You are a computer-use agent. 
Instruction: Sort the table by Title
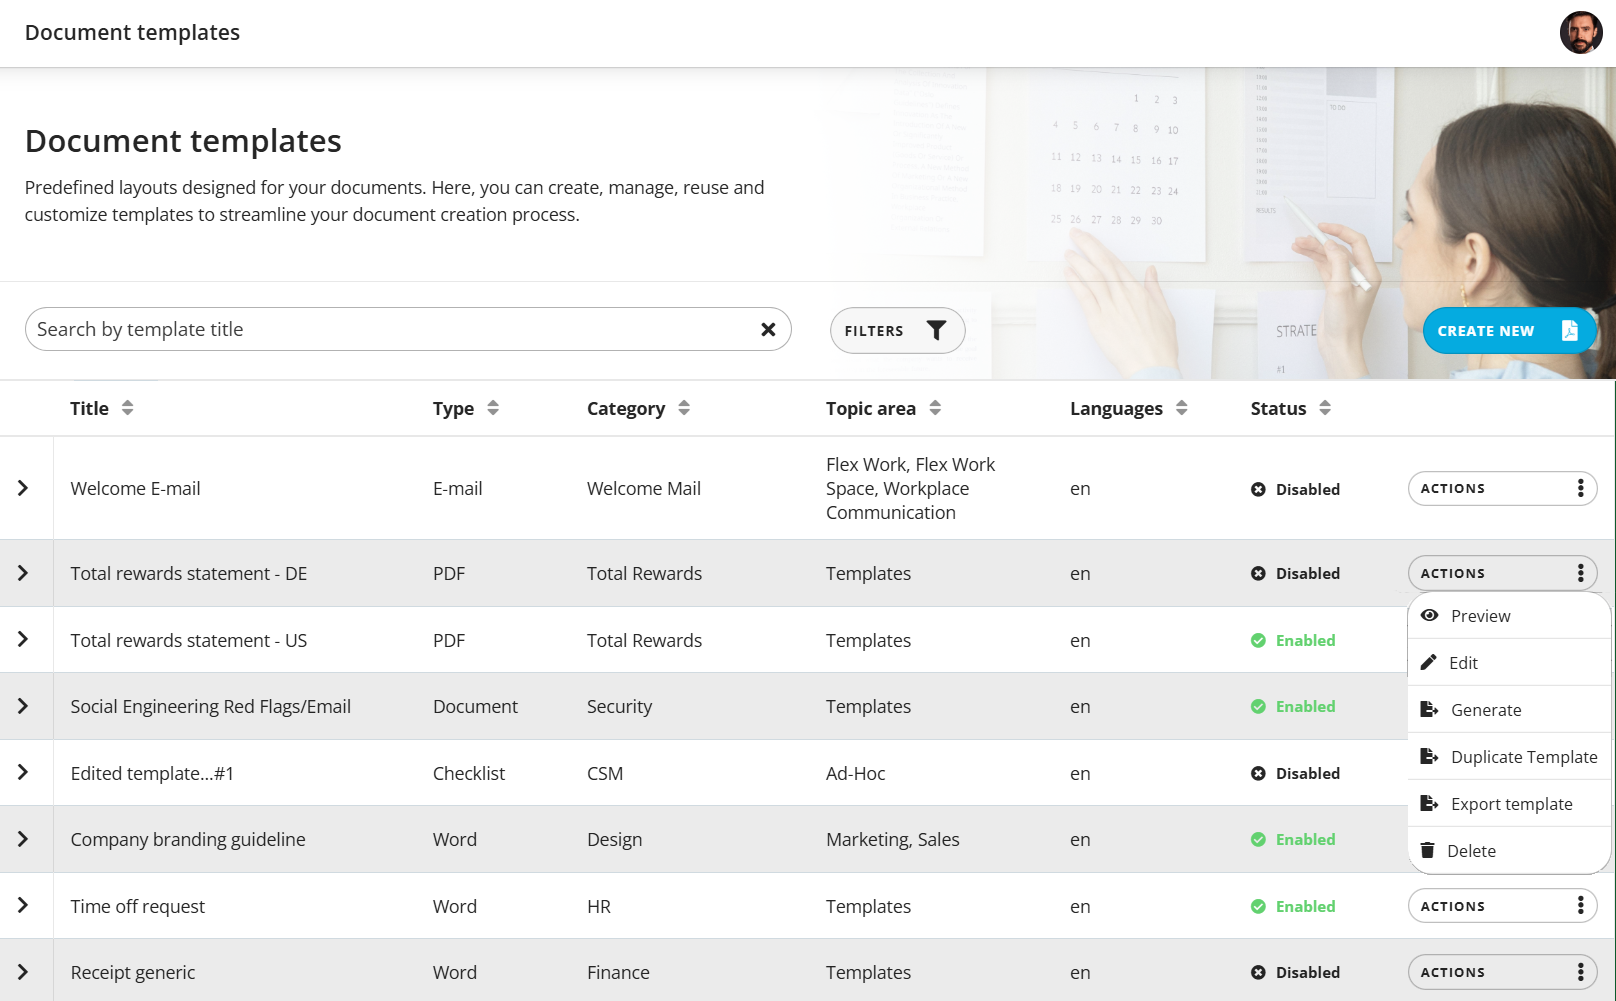(127, 408)
